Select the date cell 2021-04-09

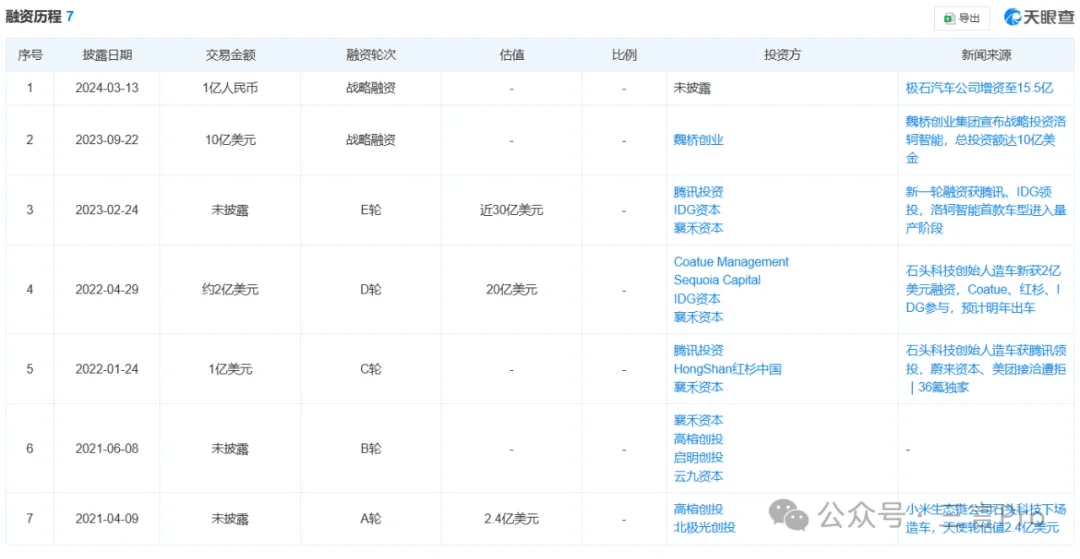pos(107,518)
